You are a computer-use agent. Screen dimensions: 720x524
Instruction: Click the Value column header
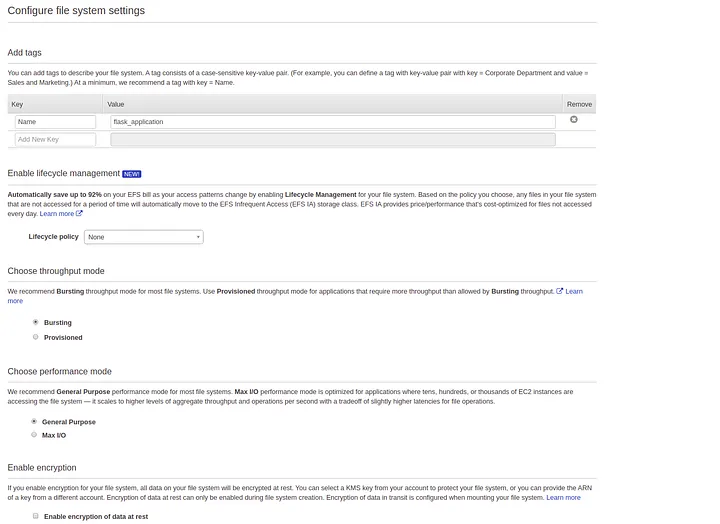point(116,104)
